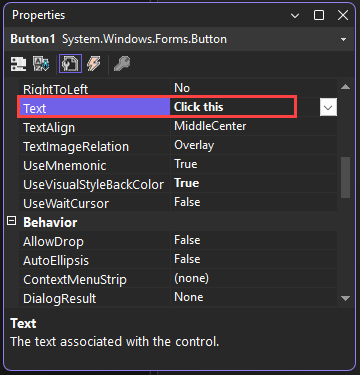Screen dimensions: 360x375
Task: Select the ContextMenuStrip property row
Action: [178, 278]
